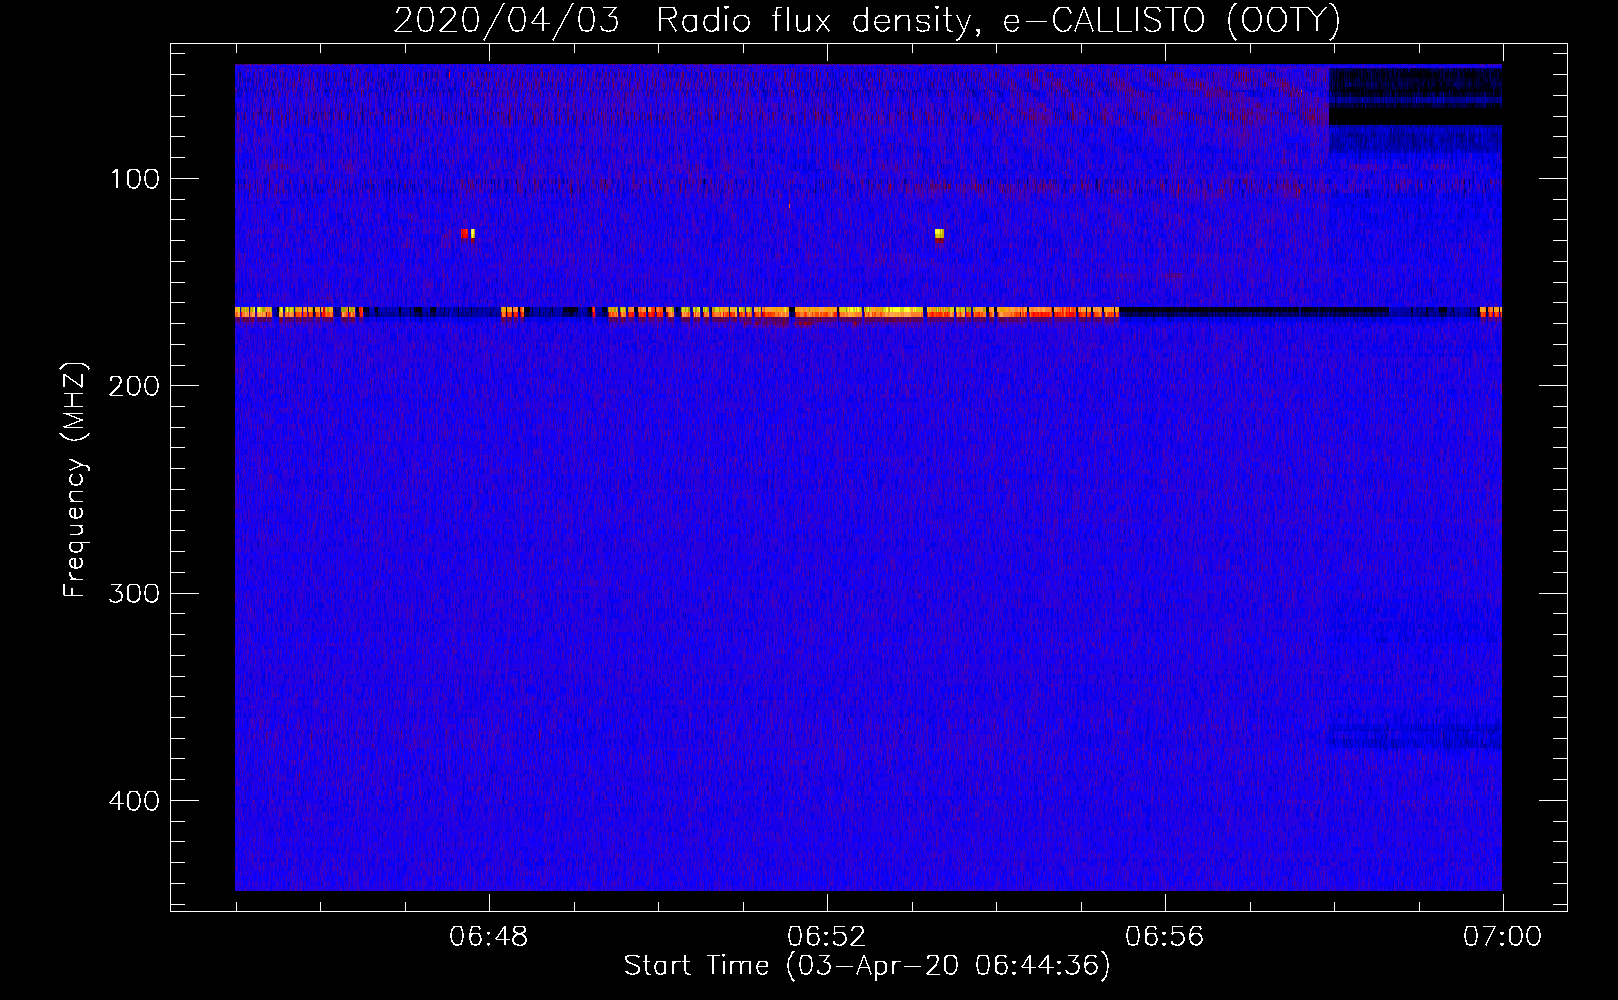Click the '200' frequency tick label

click(134, 386)
